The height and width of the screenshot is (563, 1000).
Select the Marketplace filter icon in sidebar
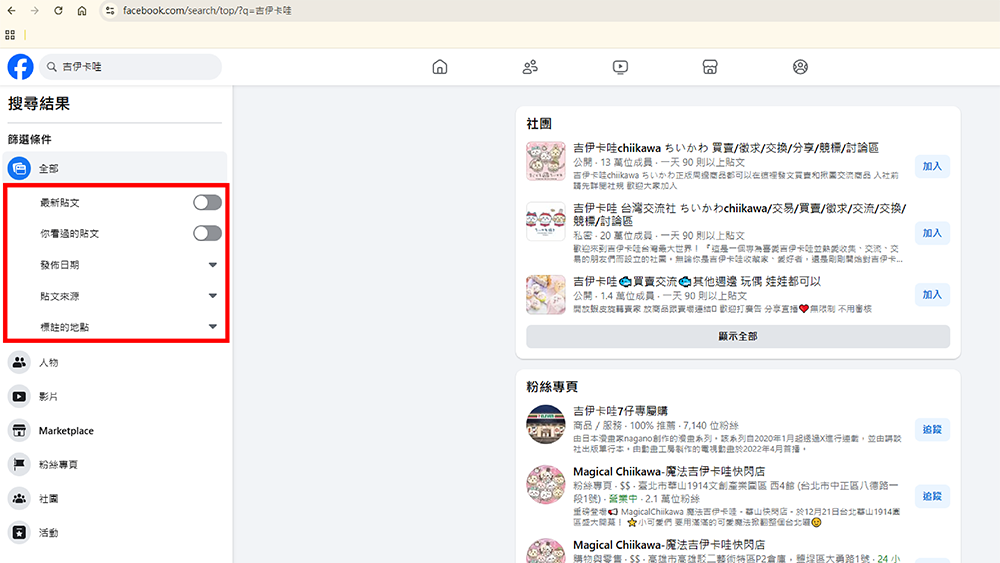point(19,430)
